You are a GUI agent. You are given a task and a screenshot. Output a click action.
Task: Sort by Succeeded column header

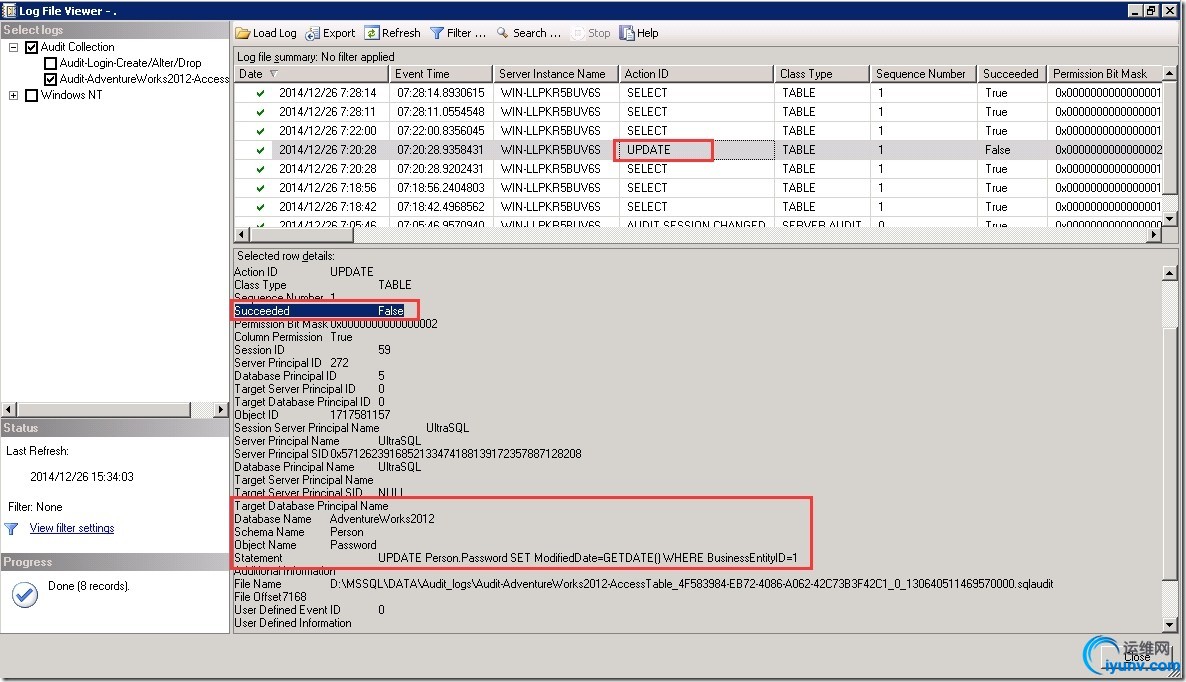click(1011, 74)
